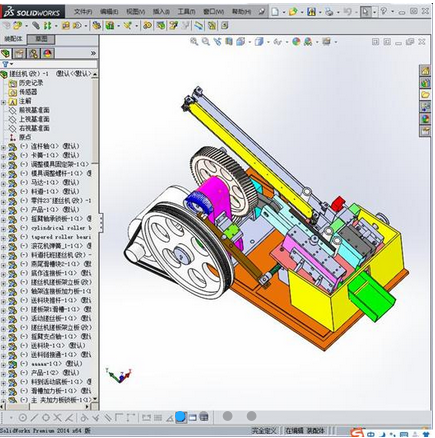Open the 插入 (Insert) menu
This screenshot has width=435, height=438.
tap(161, 12)
